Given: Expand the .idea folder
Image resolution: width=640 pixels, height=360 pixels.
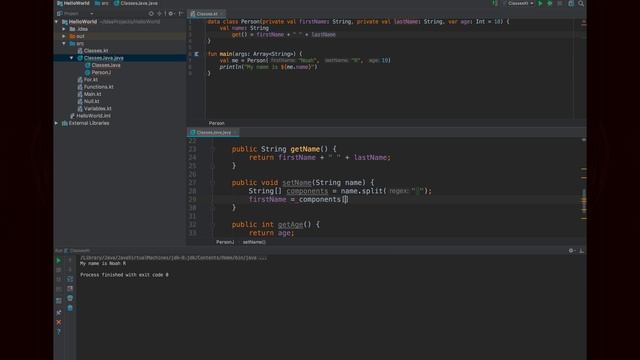Looking at the screenshot, I should pyautogui.click(x=64, y=29).
